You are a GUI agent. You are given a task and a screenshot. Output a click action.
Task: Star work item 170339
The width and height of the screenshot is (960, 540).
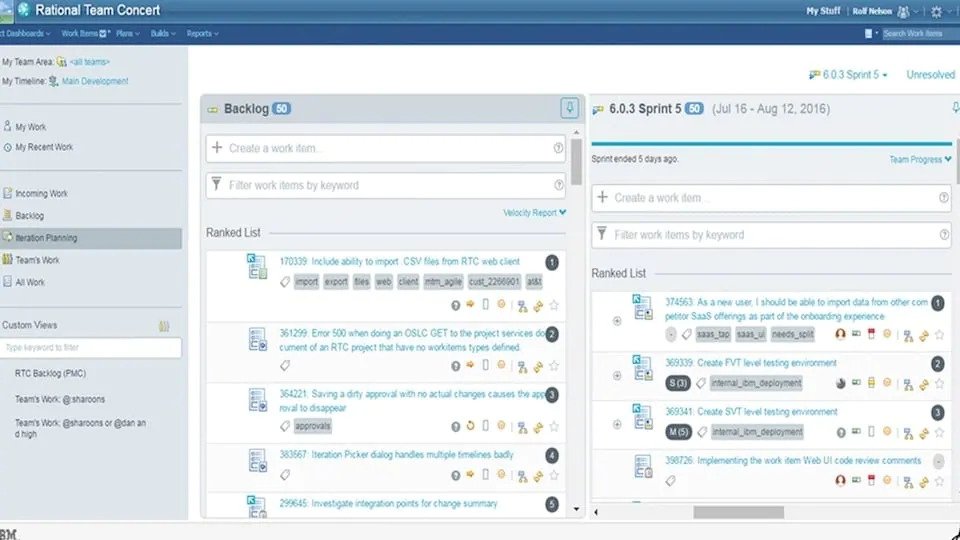click(554, 306)
